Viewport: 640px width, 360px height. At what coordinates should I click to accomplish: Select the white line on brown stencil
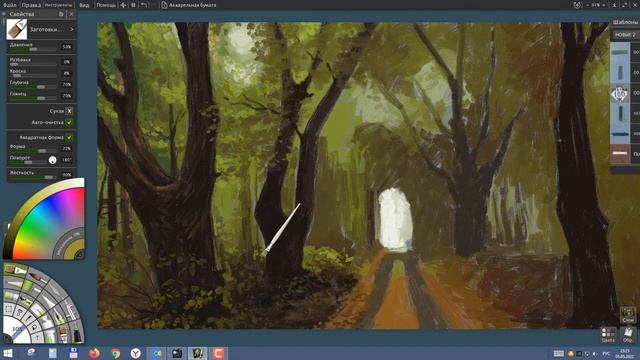point(620,154)
